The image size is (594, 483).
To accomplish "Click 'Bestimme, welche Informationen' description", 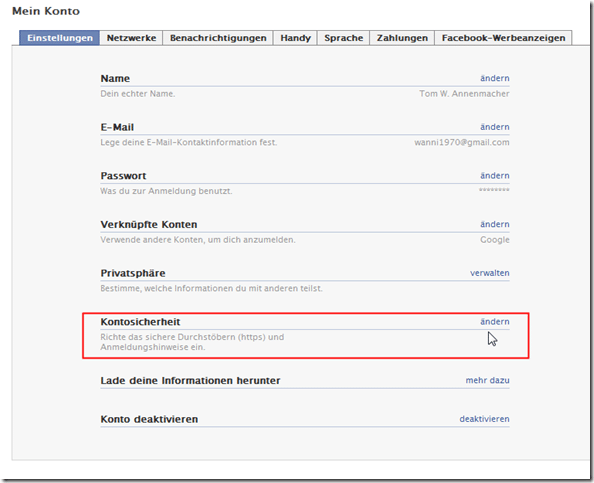I will coord(211,288).
